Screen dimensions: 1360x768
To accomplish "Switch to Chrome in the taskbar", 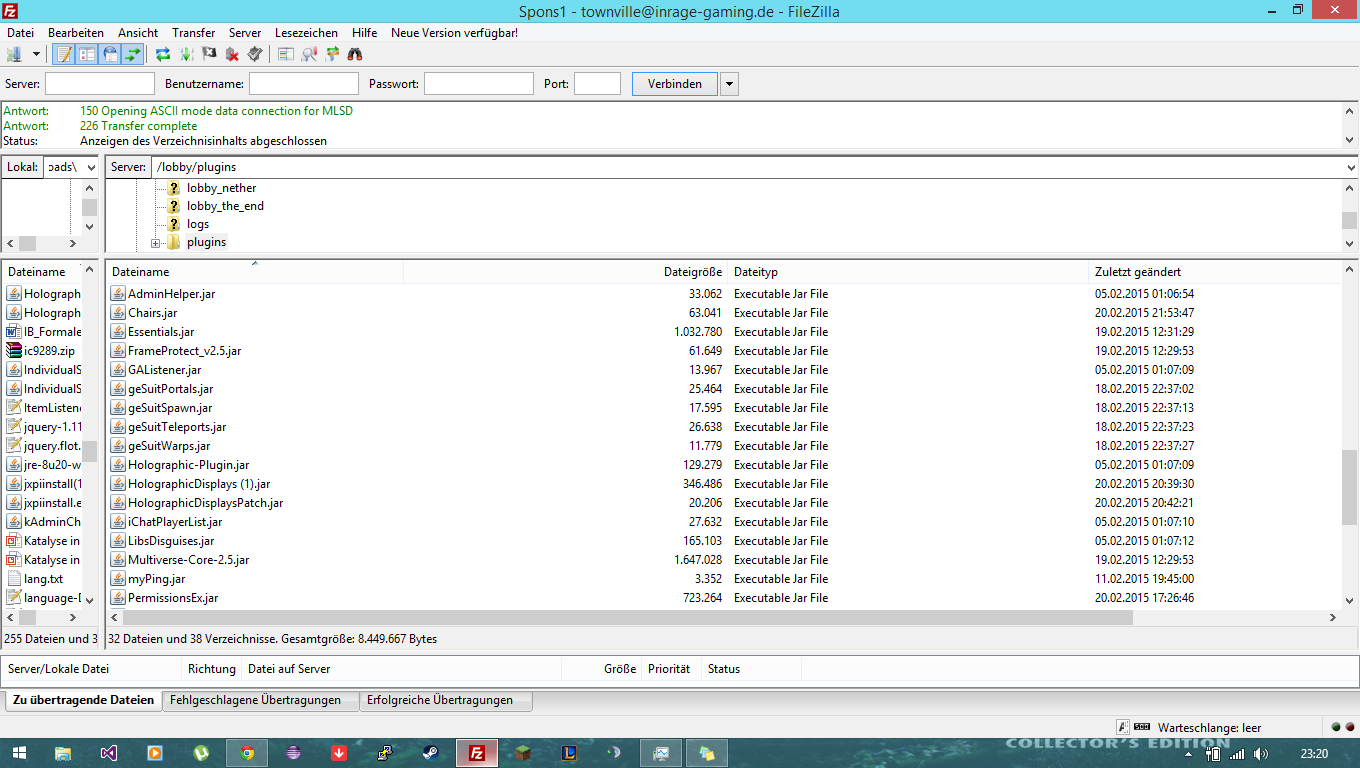I will coord(247,753).
